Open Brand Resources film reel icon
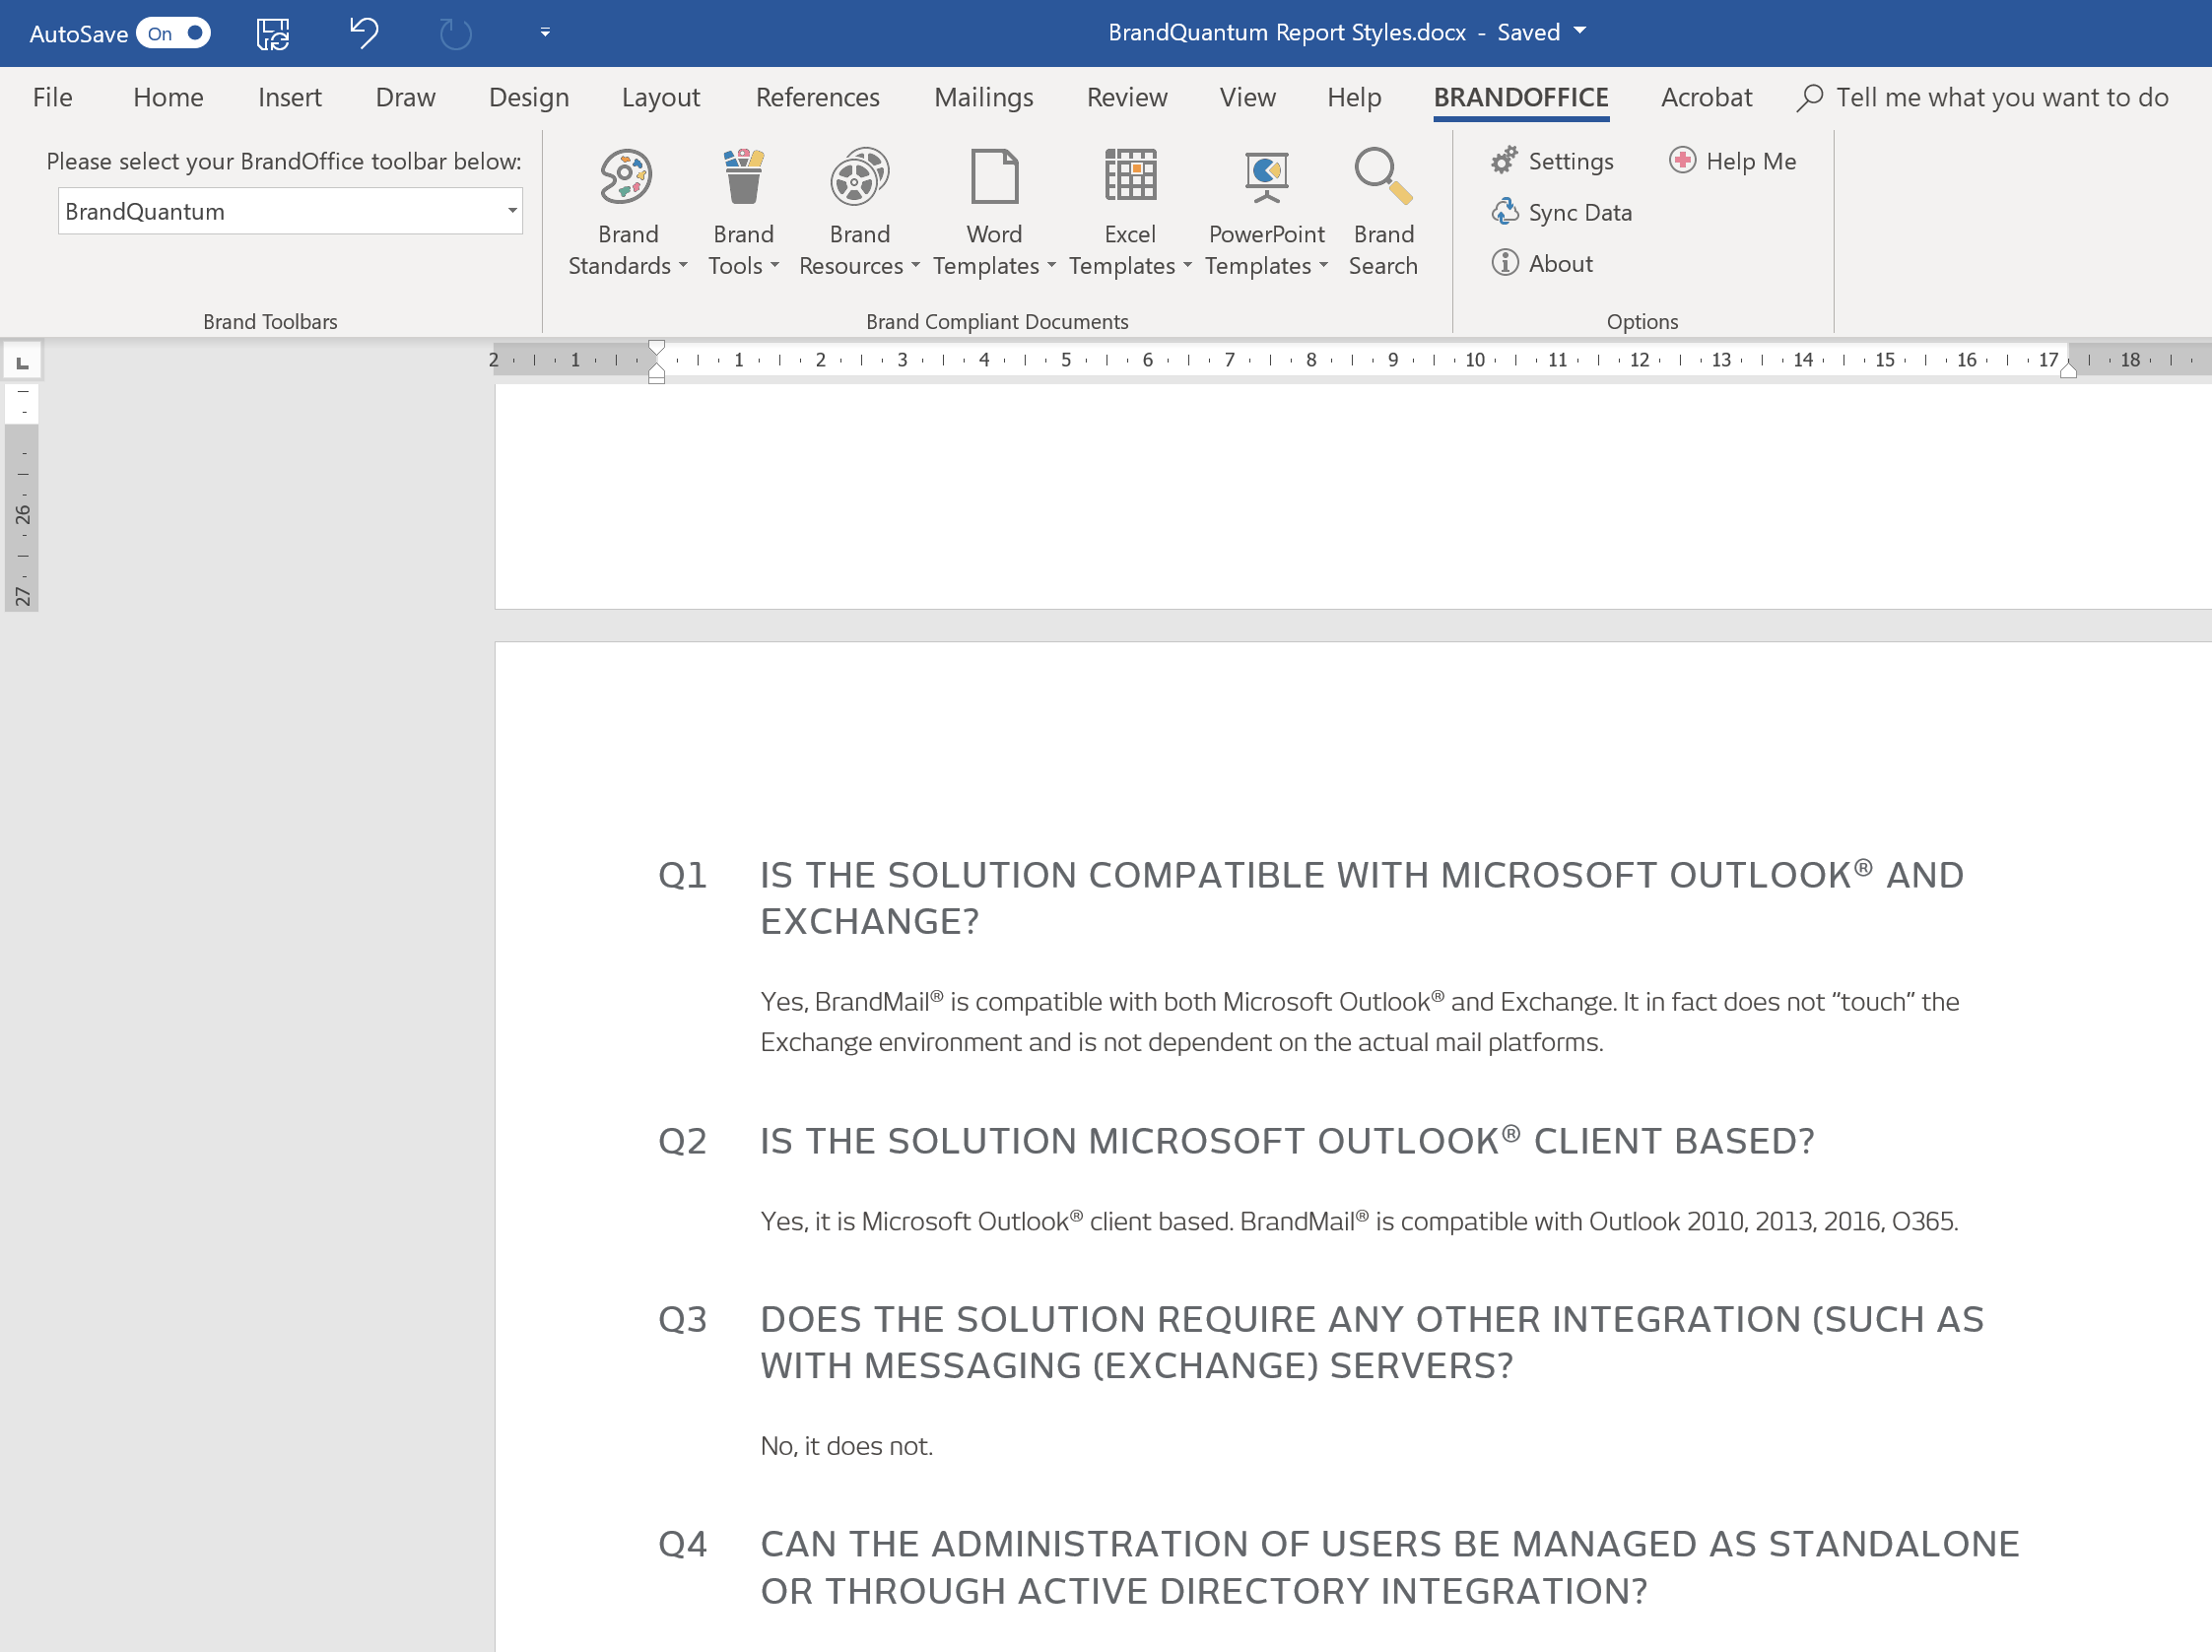This screenshot has width=2212, height=1652. [859, 178]
